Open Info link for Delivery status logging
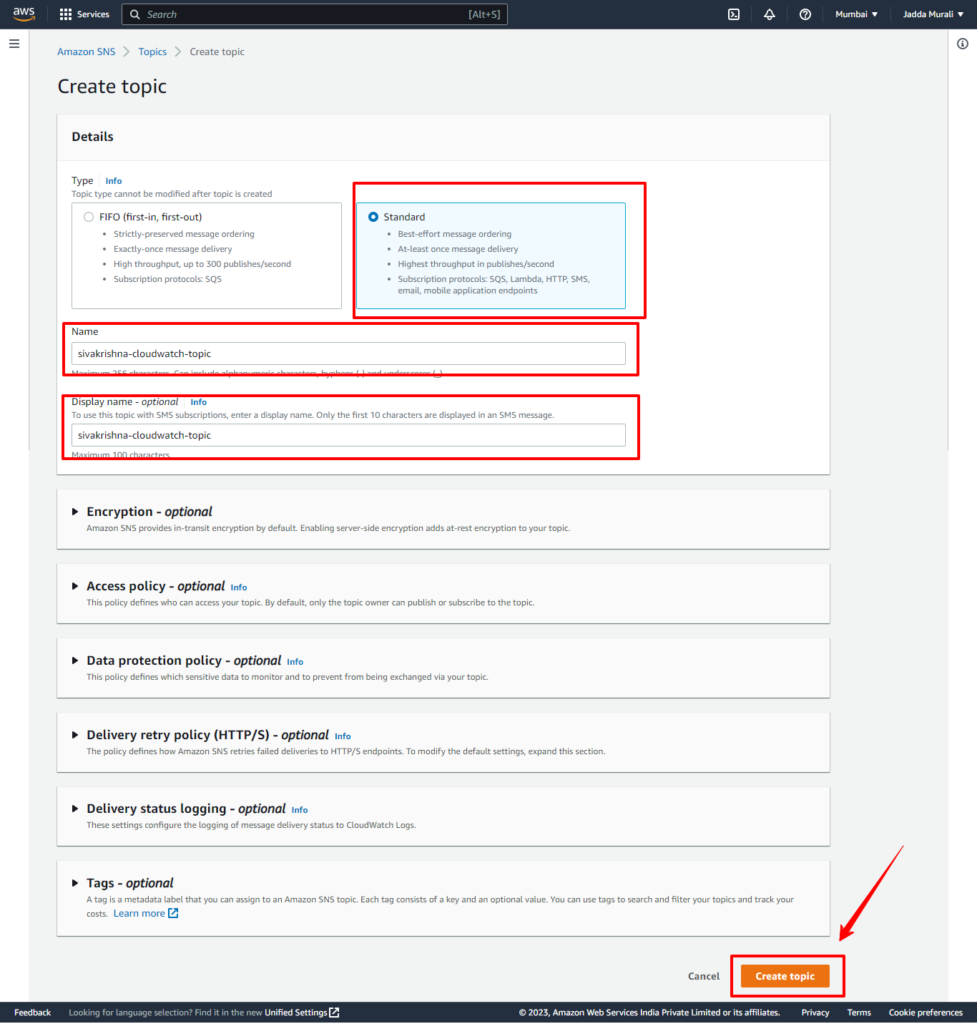Screen dimensions: 977x1024 tap(300, 810)
